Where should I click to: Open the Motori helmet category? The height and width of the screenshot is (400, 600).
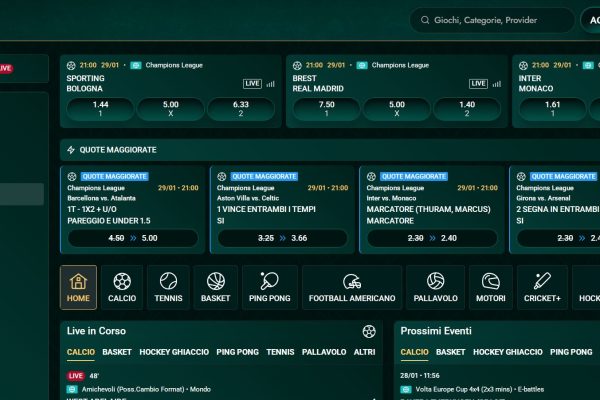click(x=491, y=287)
